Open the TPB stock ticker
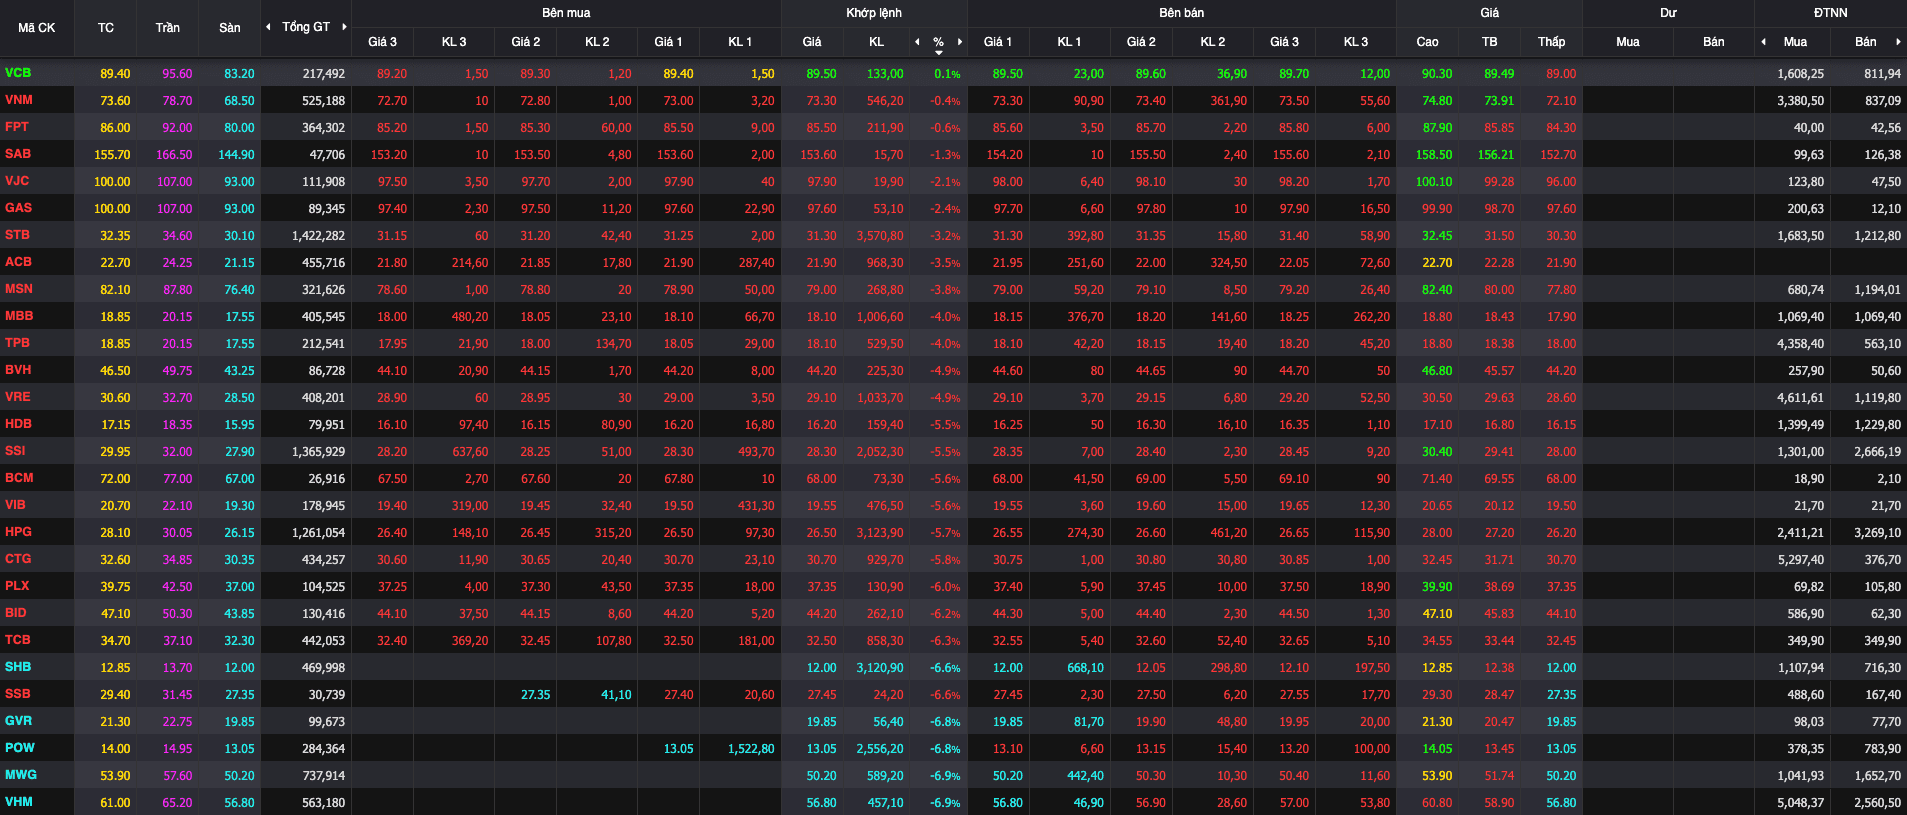 (x=17, y=343)
